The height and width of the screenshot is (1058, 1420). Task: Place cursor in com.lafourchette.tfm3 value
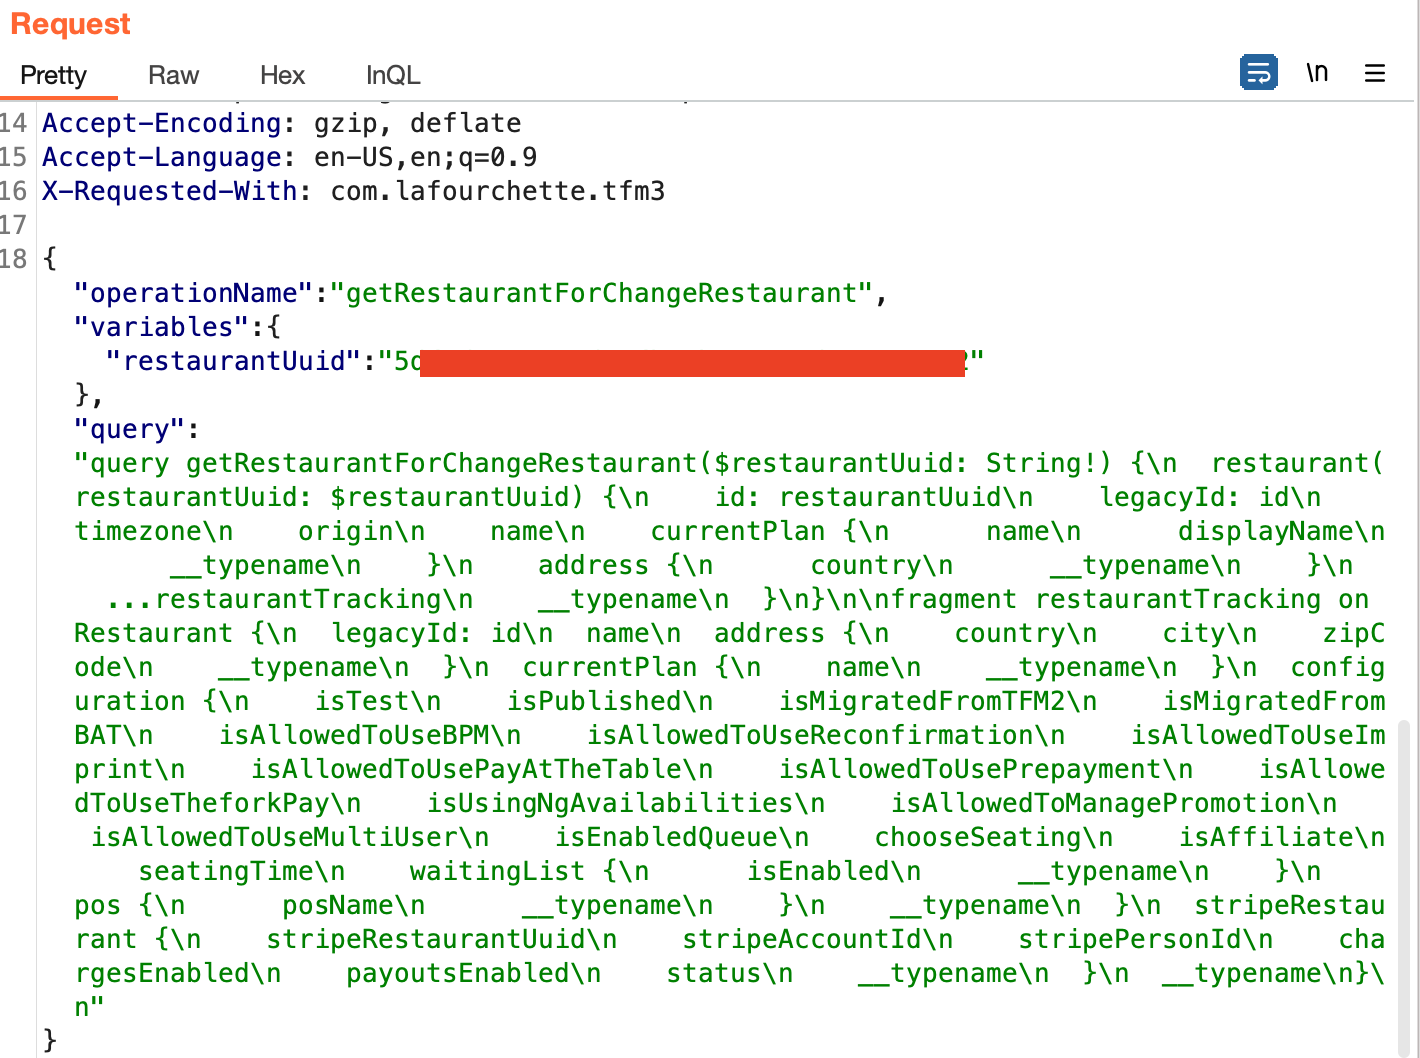[x=497, y=192]
